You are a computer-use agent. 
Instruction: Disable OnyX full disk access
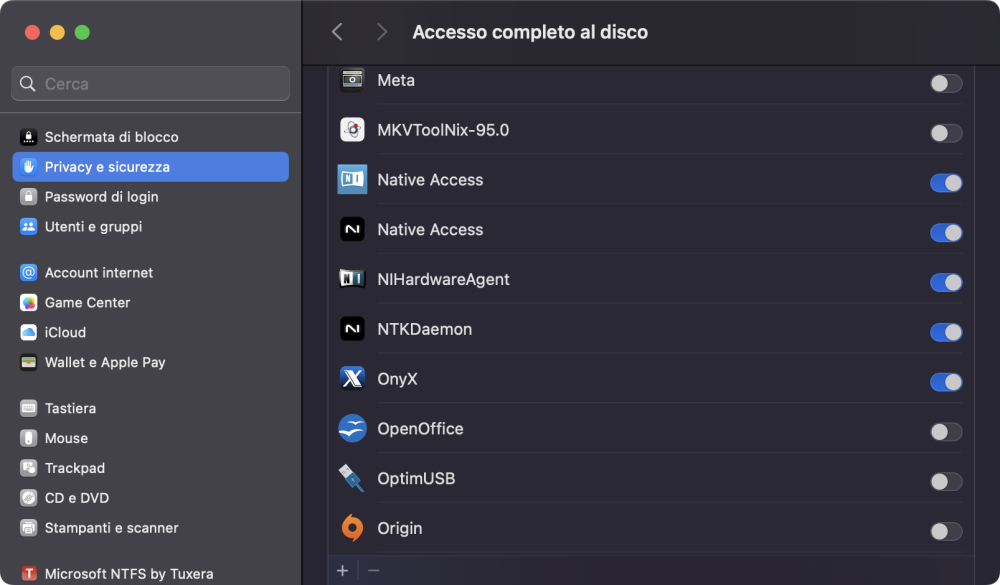pos(946,381)
